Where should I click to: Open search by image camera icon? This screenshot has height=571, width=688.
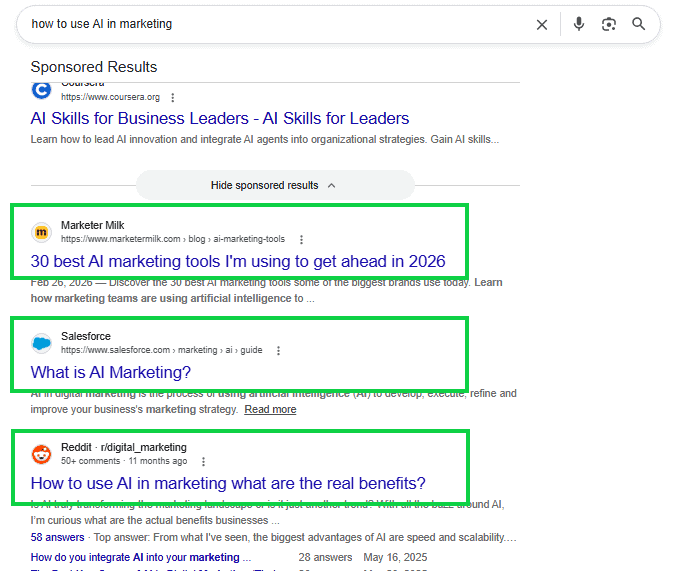point(609,24)
